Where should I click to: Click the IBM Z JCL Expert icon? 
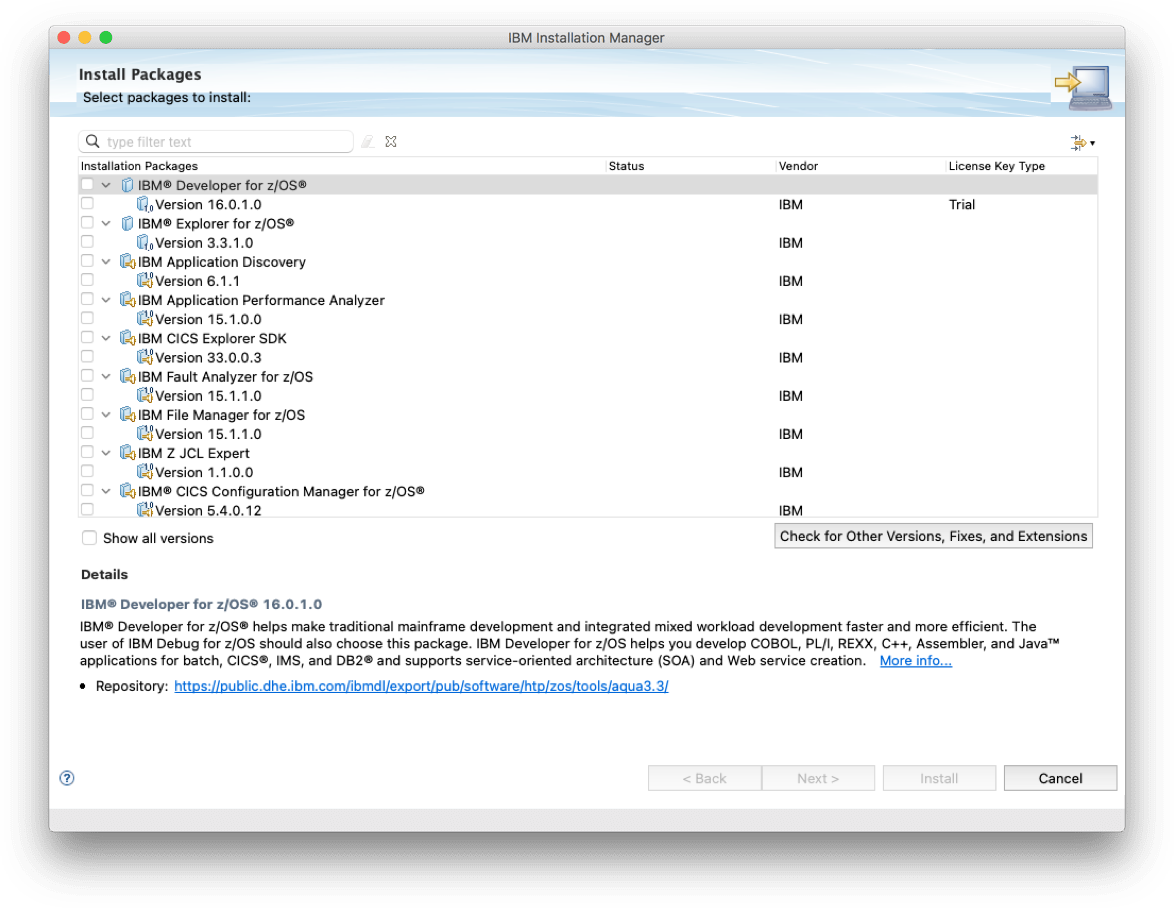(127, 452)
